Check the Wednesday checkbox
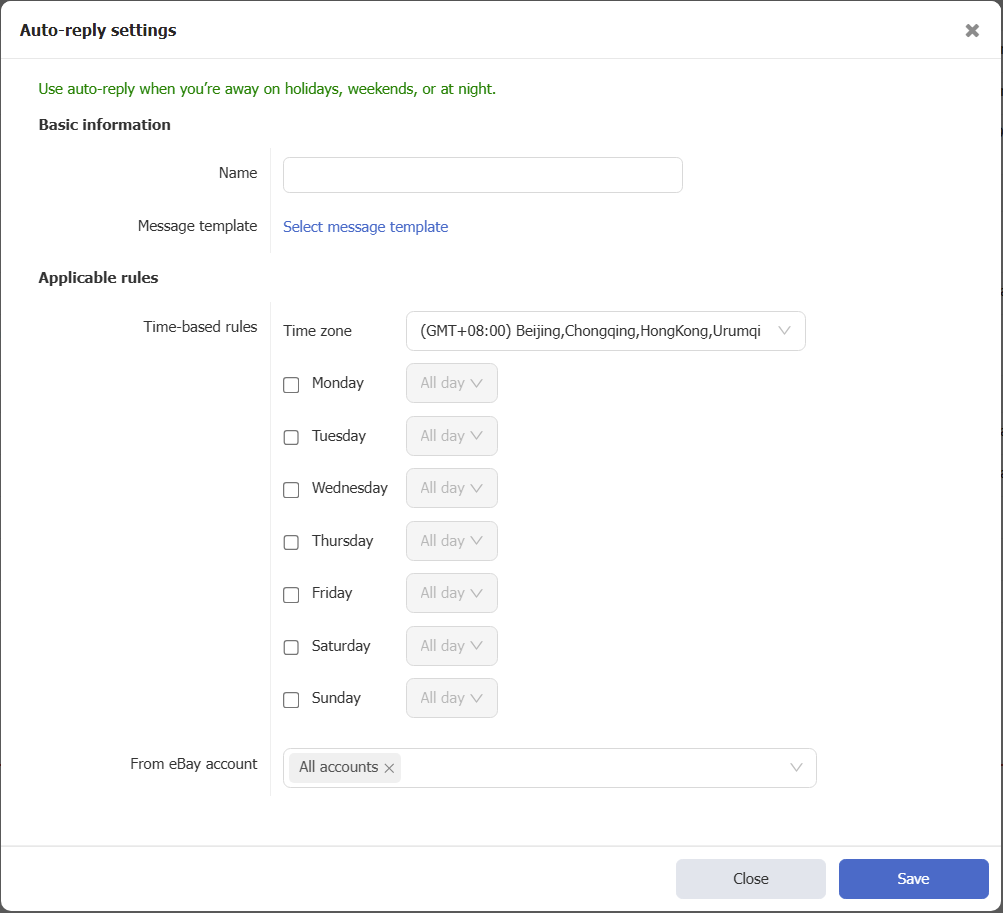 point(291,490)
